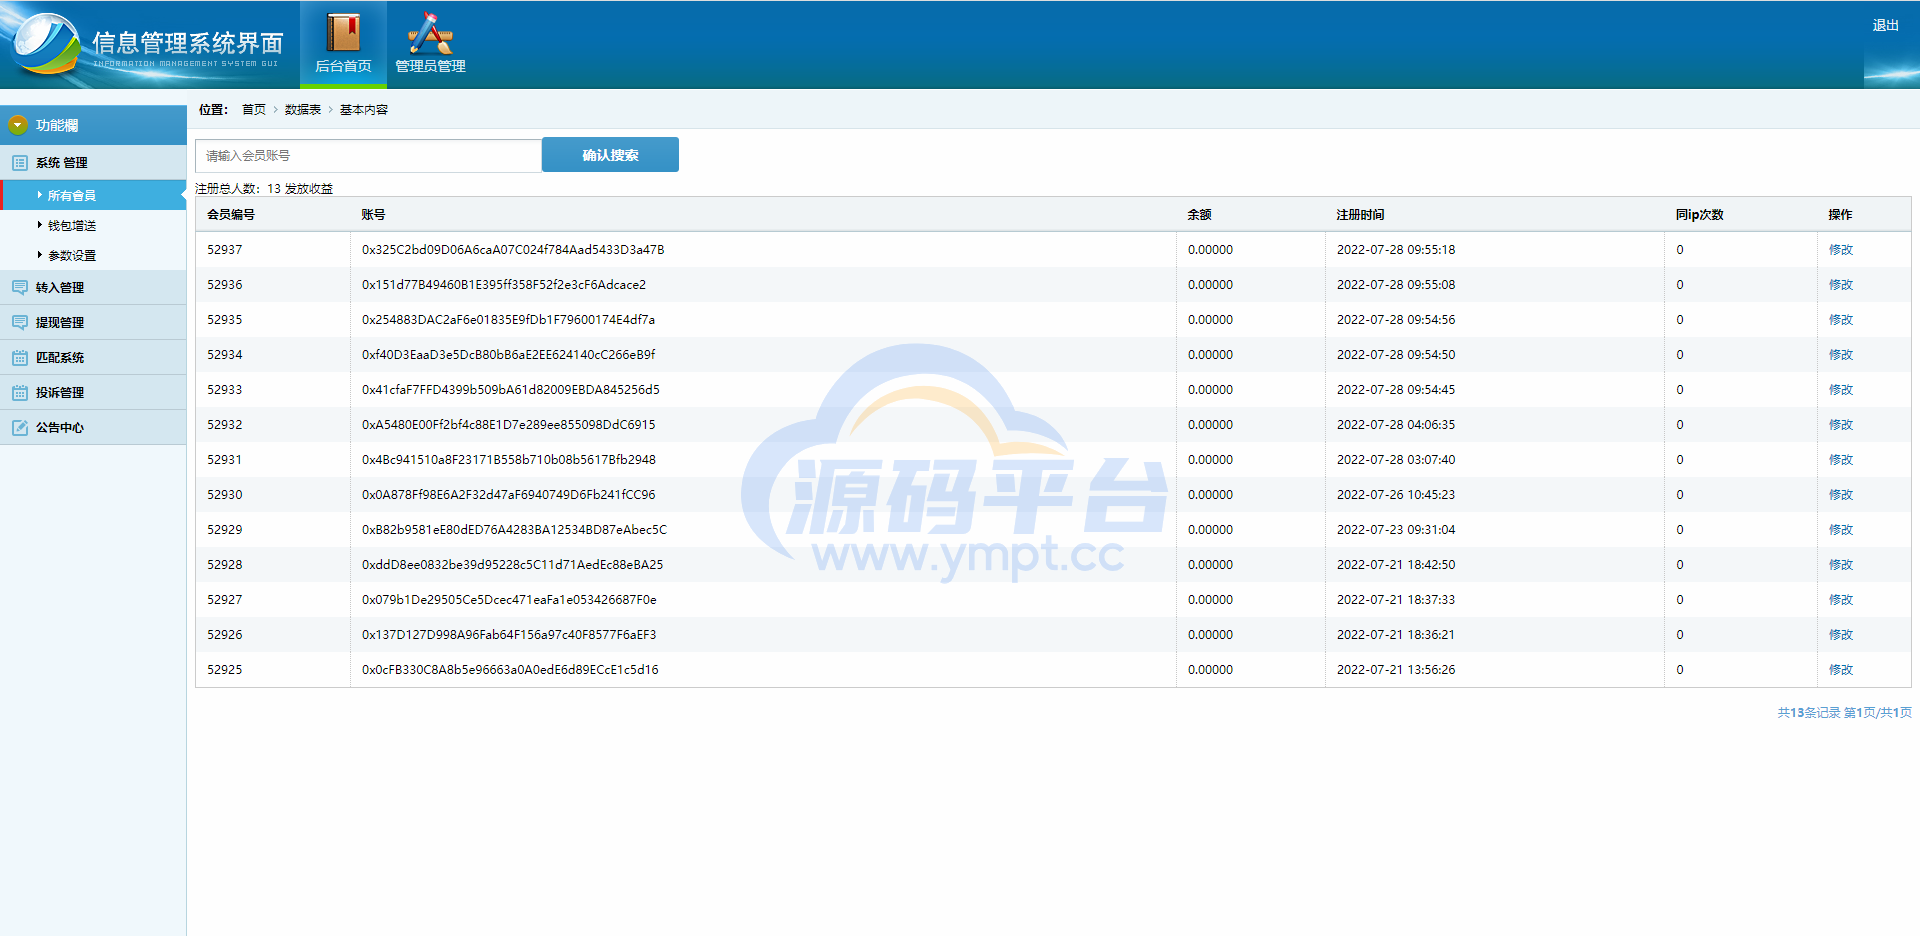Click 基本内容 in the breadcrumb
The width and height of the screenshot is (1920, 936).
(x=364, y=110)
